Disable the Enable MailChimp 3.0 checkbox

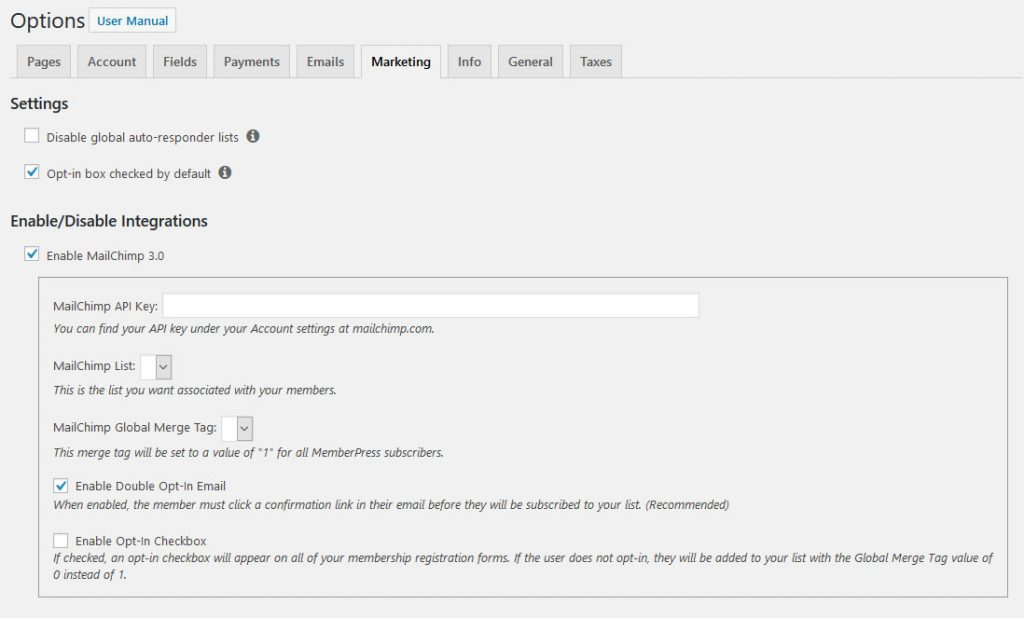[x=32, y=255]
